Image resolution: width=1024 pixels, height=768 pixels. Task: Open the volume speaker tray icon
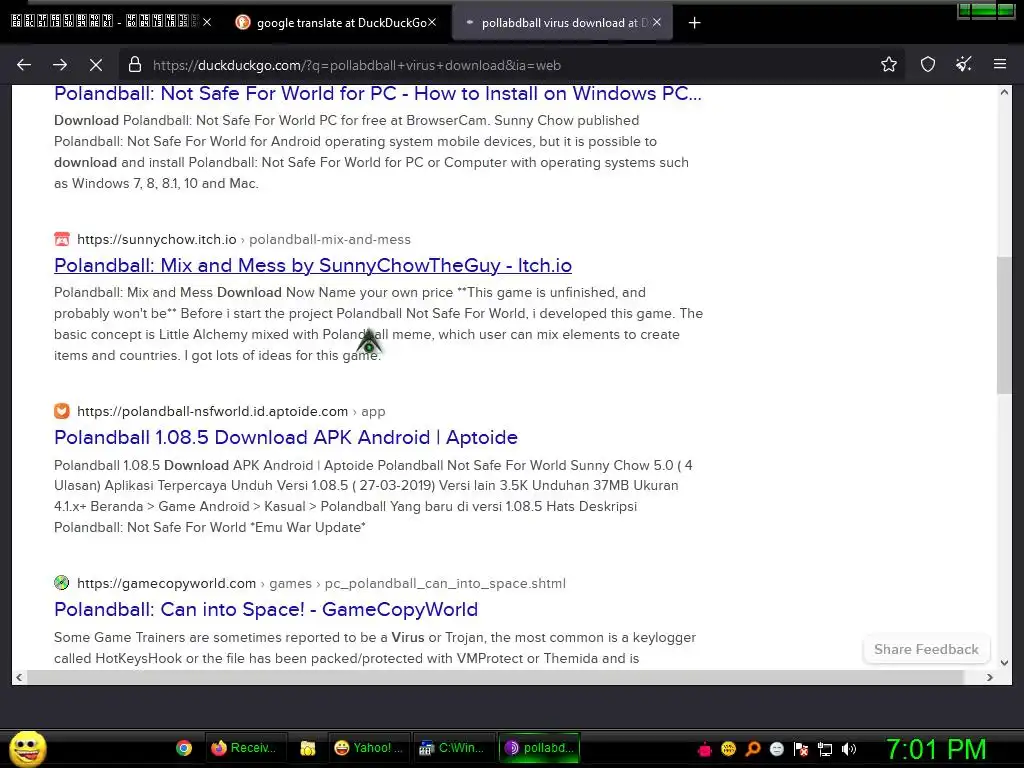pos(849,749)
